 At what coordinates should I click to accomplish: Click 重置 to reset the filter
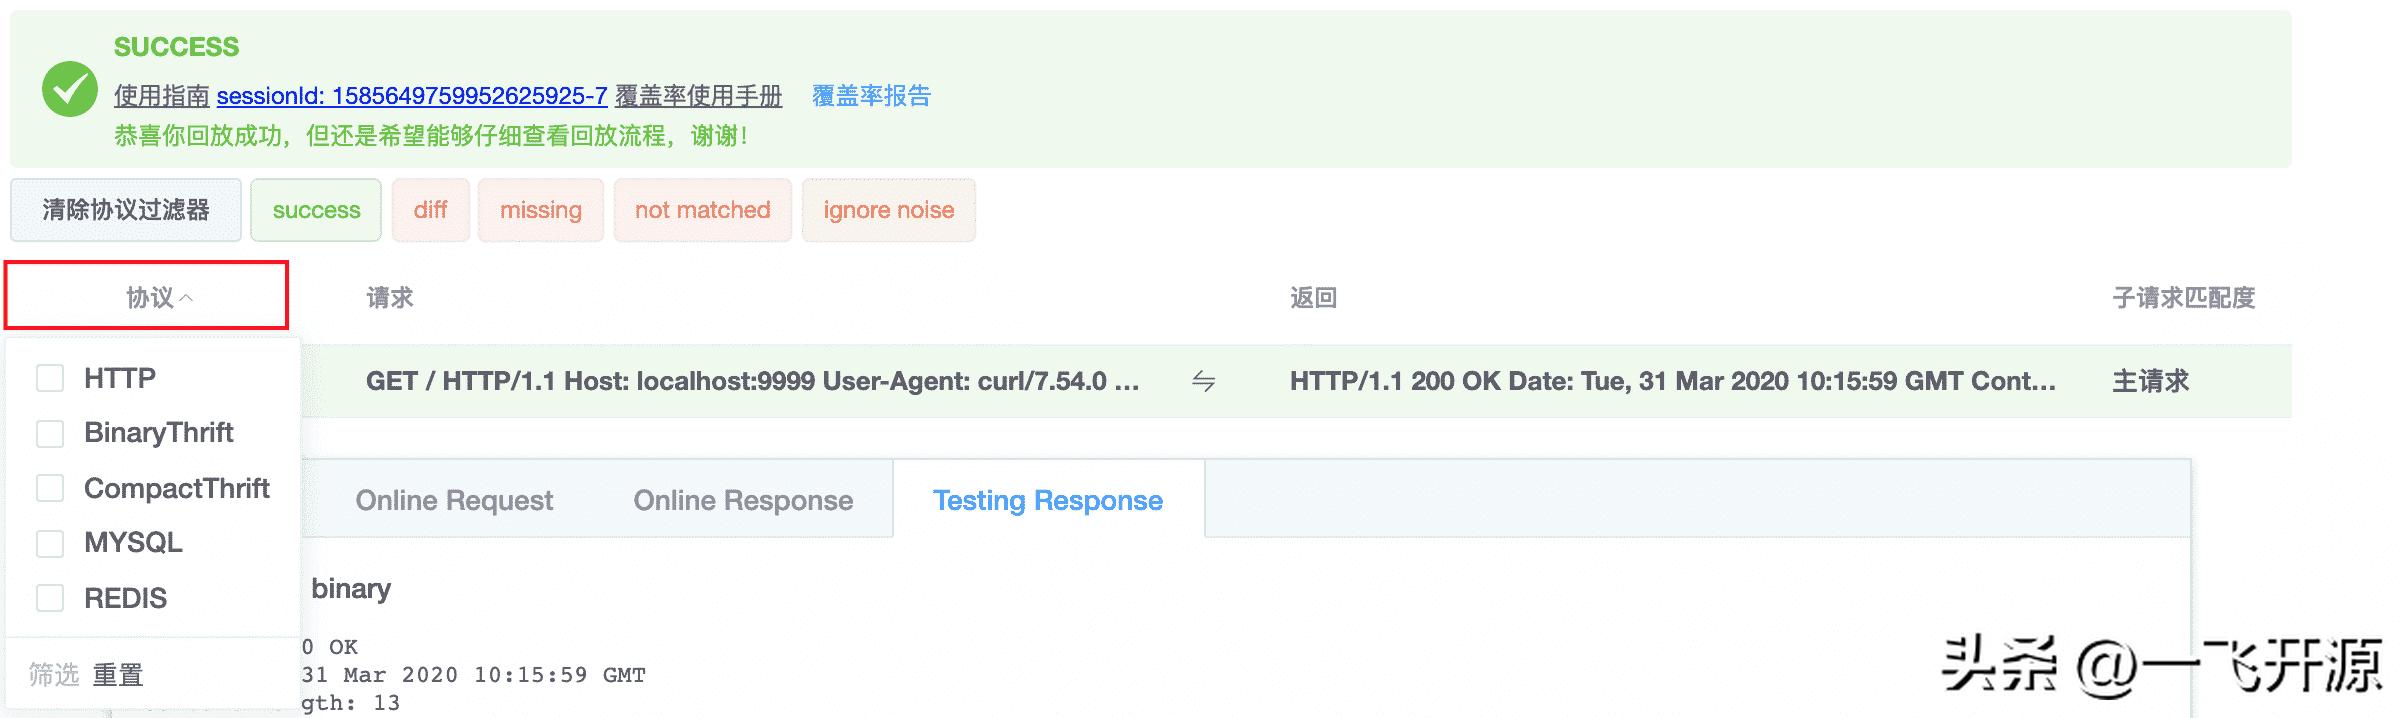(118, 675)
